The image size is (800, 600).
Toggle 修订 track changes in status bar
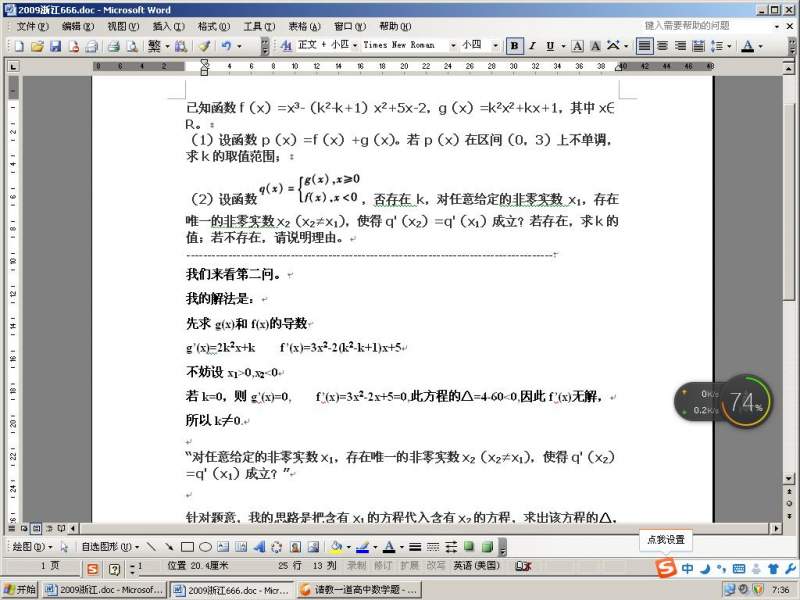tap(383, 566)
